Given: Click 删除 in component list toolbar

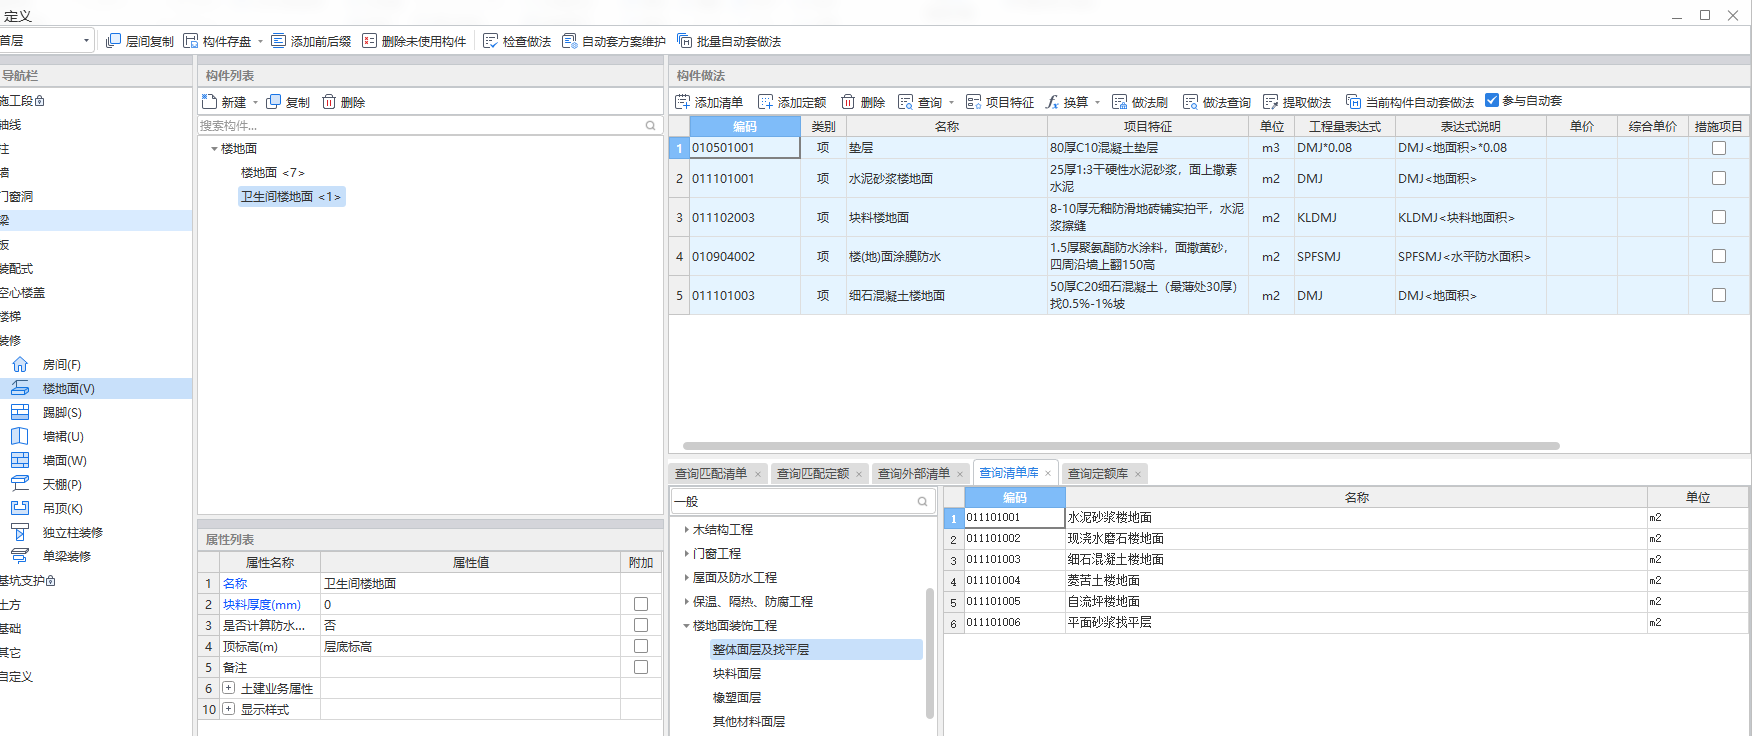Looking at the screenshot, I should (x=343, y=102).
